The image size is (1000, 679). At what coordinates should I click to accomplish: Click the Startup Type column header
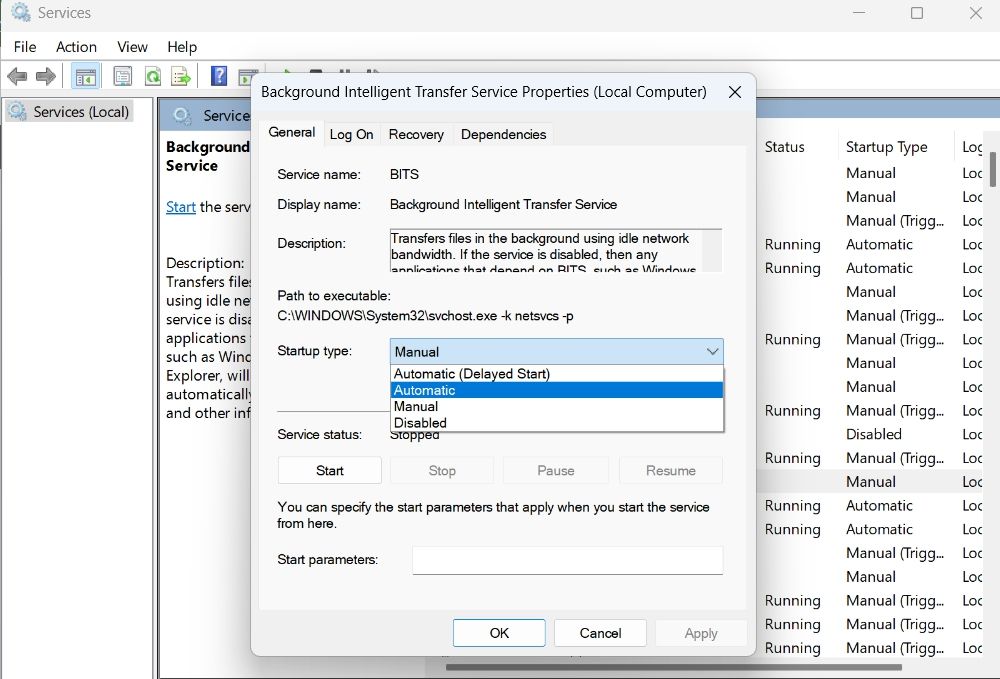pyautogui.click(x=886, y=147)
